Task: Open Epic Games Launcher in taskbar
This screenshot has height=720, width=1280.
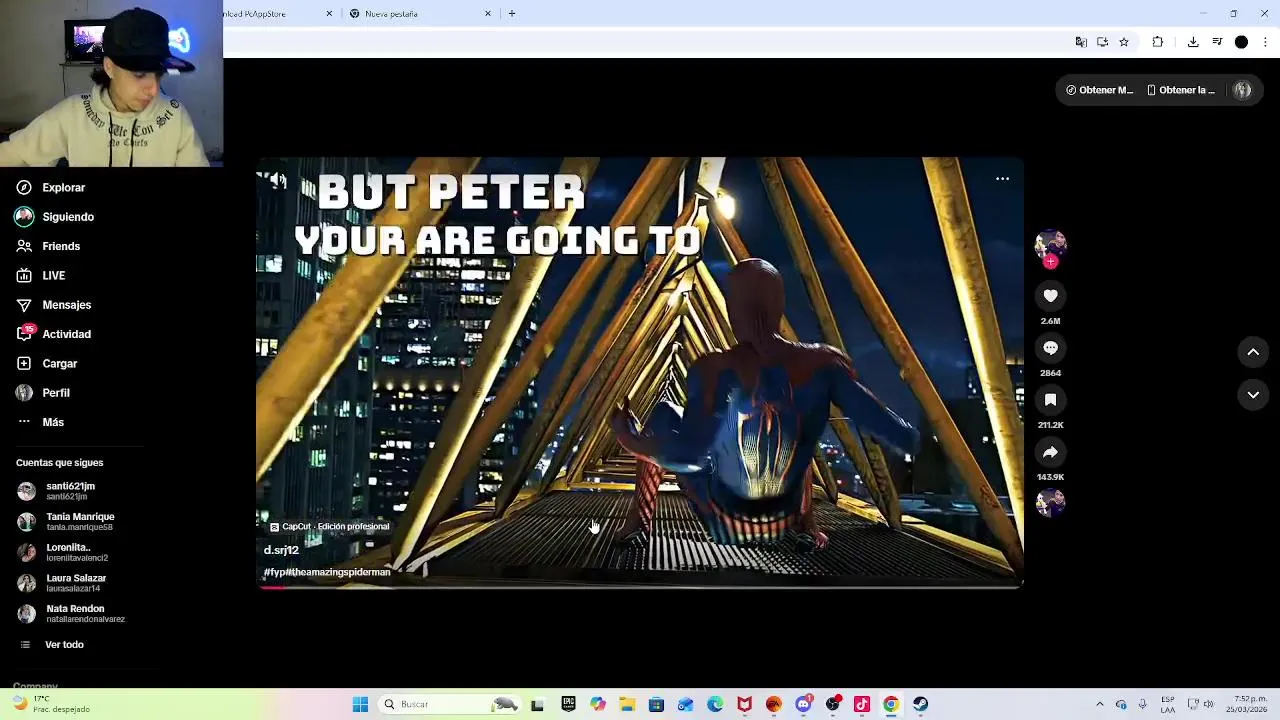Action: [568, 704]
